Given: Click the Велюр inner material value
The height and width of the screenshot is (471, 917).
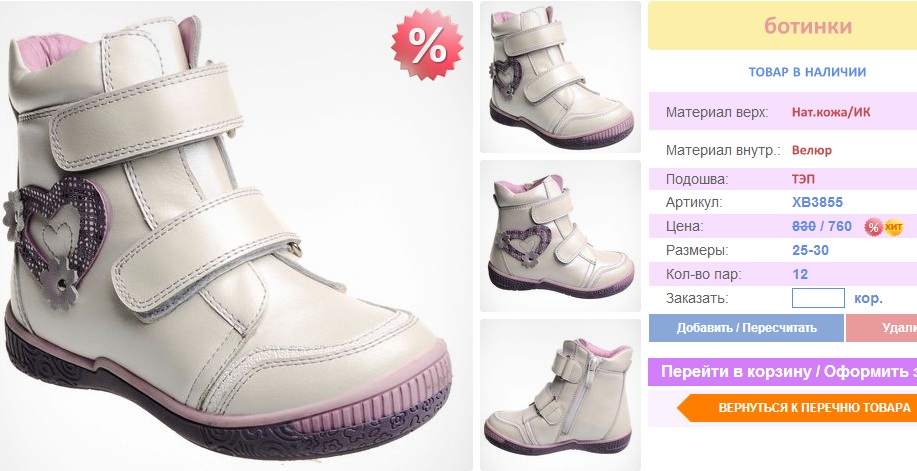Looking at the screenshot, I should point(812,150).
